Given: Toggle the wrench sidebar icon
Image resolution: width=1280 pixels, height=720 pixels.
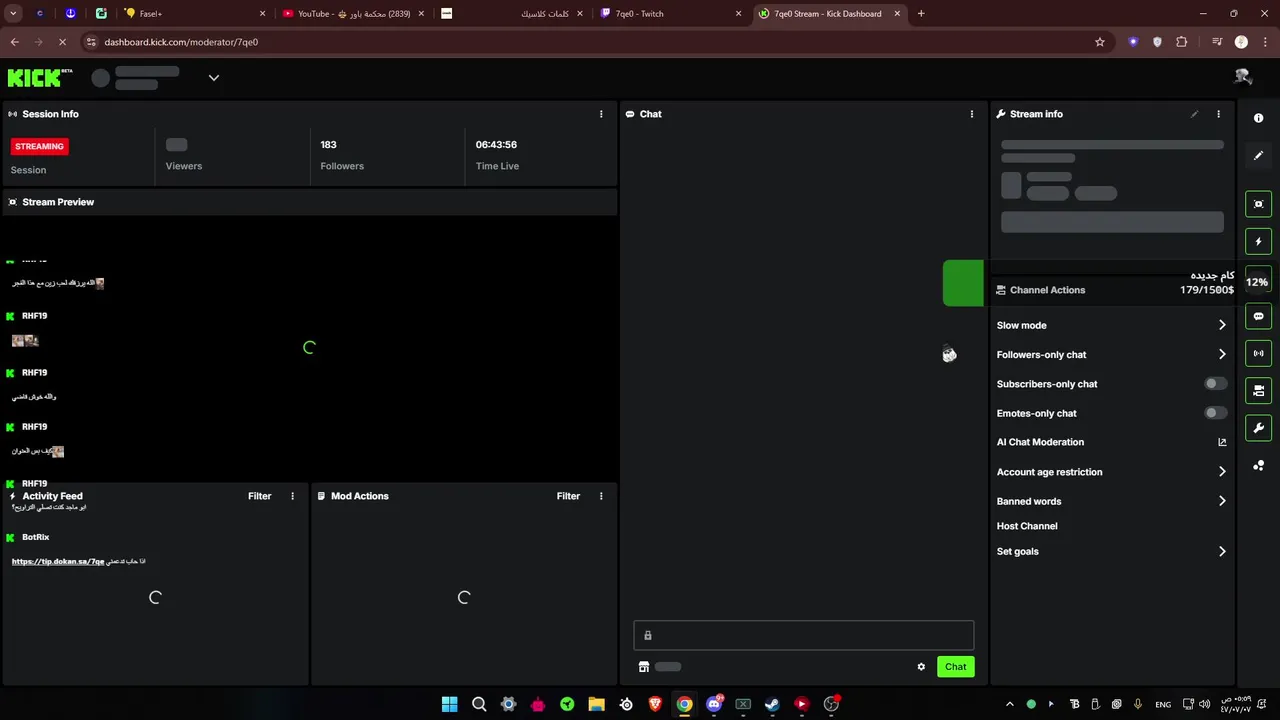Looking at the screenshot, I should tap(1258, 428).
